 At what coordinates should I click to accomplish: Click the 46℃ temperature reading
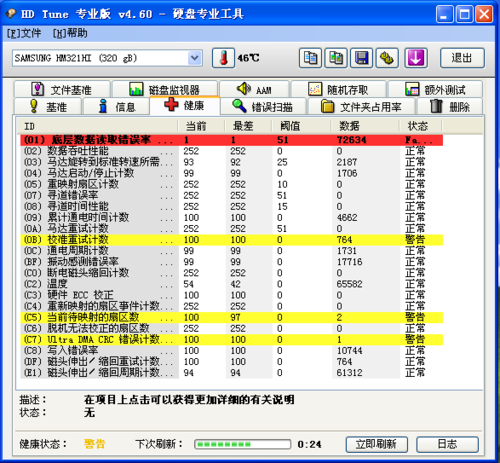click(248, 58)
